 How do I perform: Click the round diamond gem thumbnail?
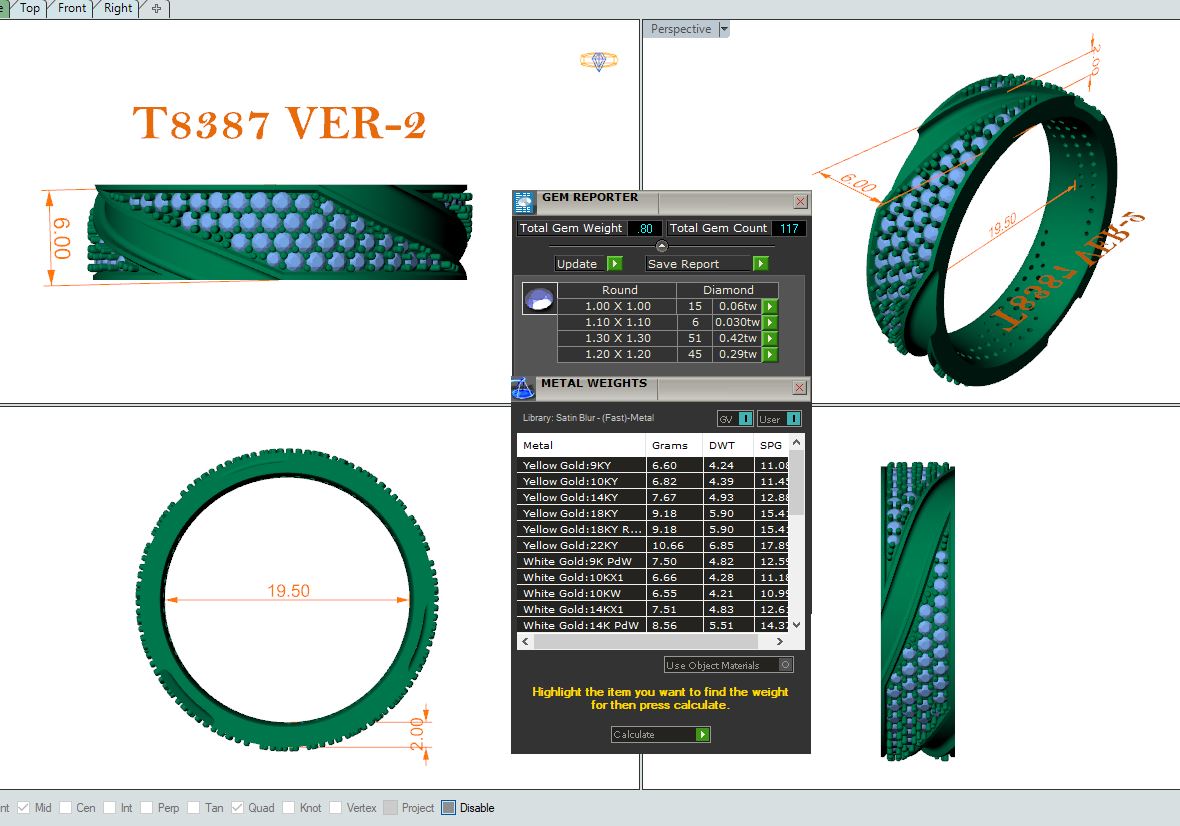(x=540, y=299)
